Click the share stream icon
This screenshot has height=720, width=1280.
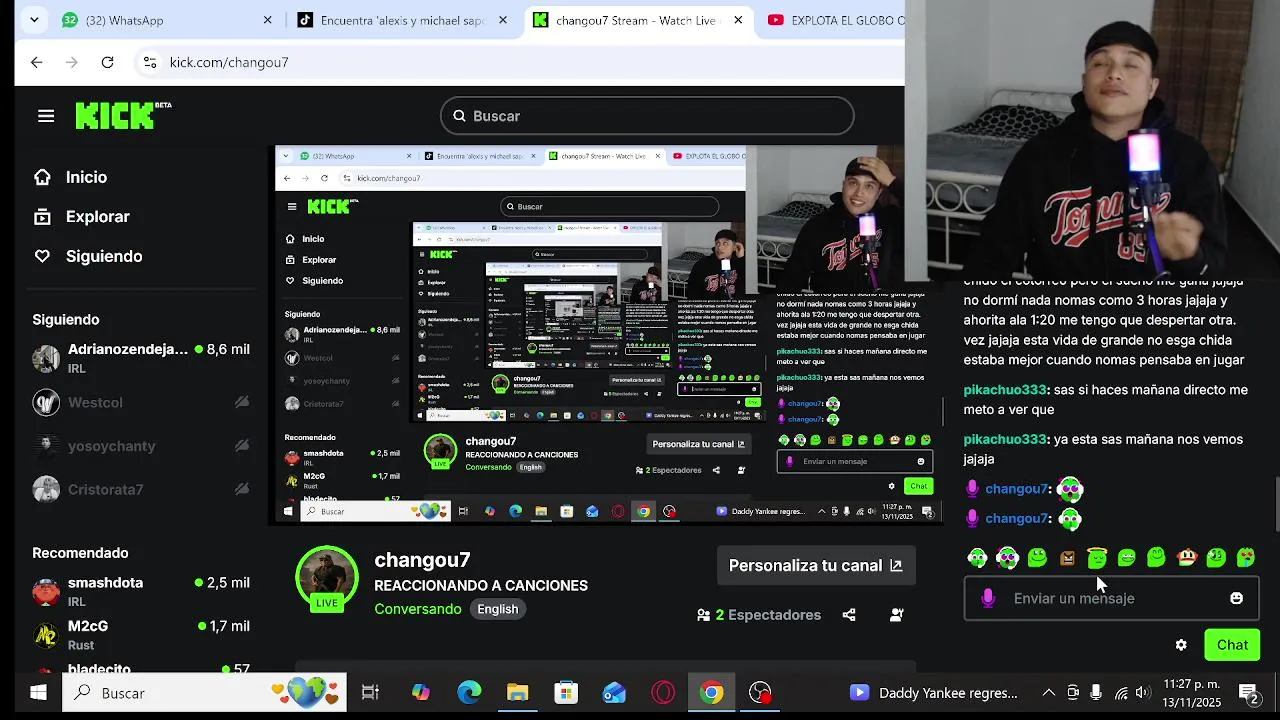(849, 615)
